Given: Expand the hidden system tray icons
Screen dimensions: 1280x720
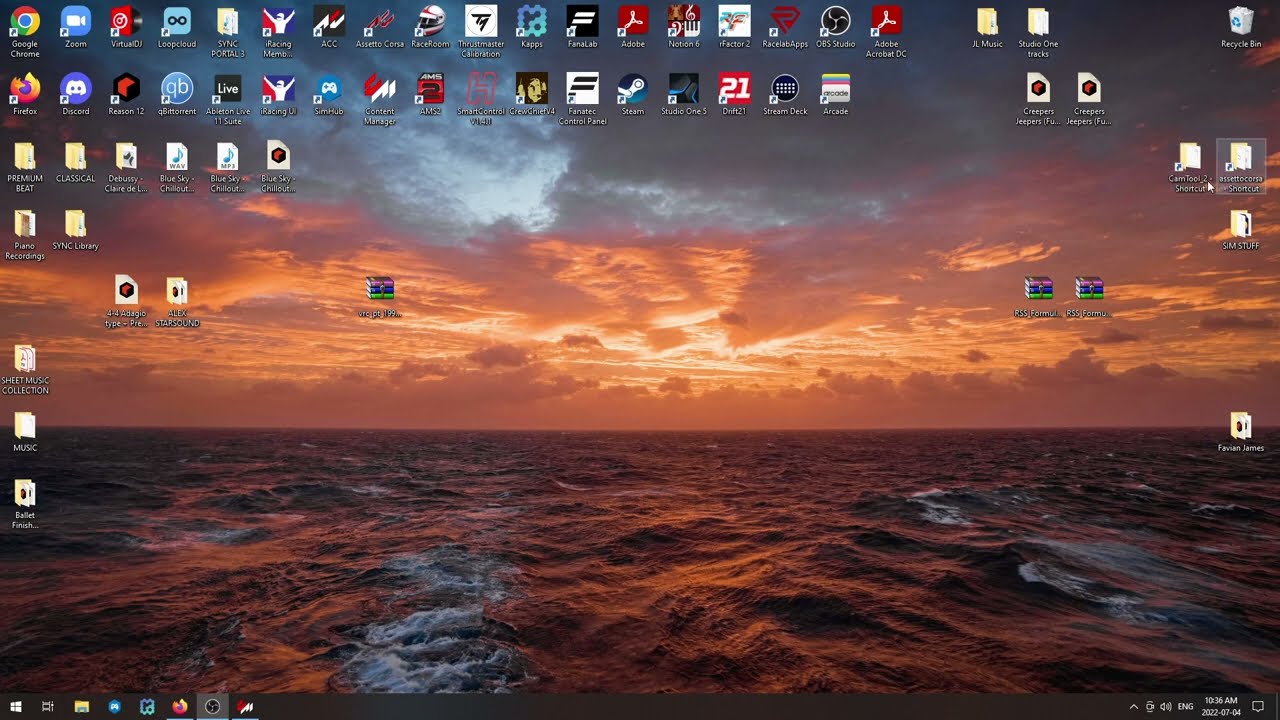Looking at the screenshot, I should (1133, 707).
